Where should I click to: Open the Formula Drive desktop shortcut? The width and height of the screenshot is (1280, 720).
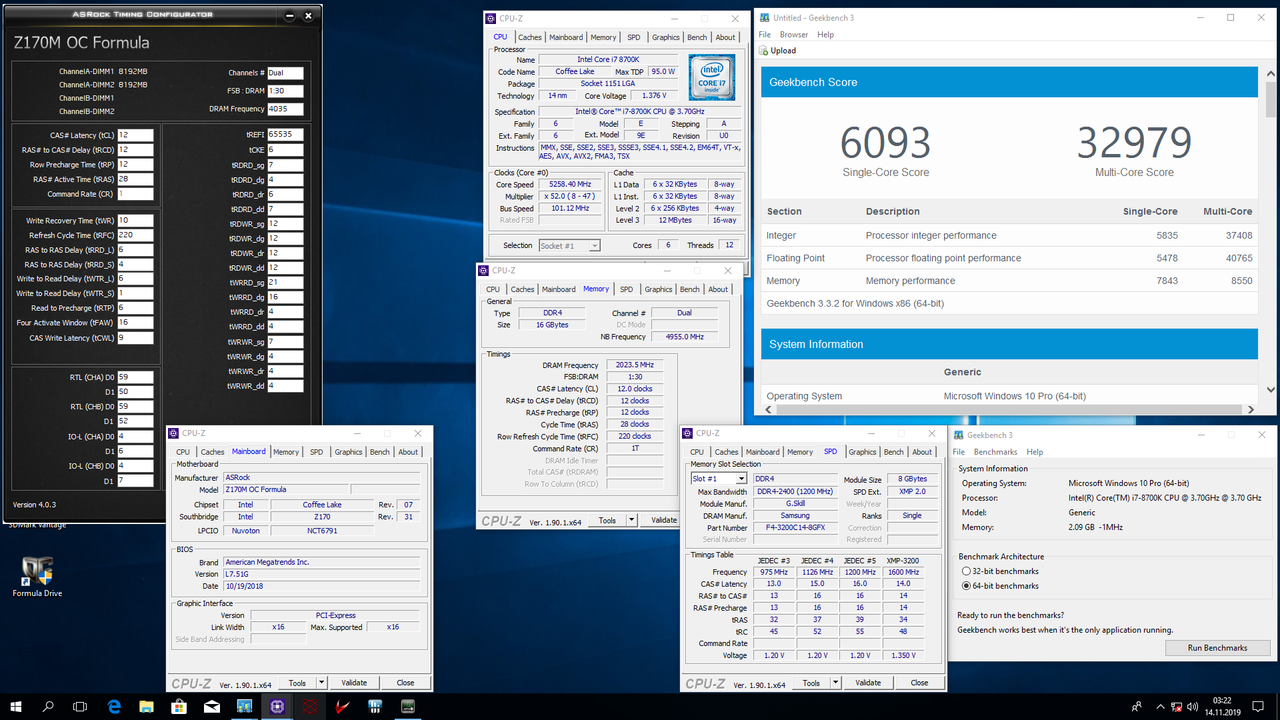click(x=37, y=577)
